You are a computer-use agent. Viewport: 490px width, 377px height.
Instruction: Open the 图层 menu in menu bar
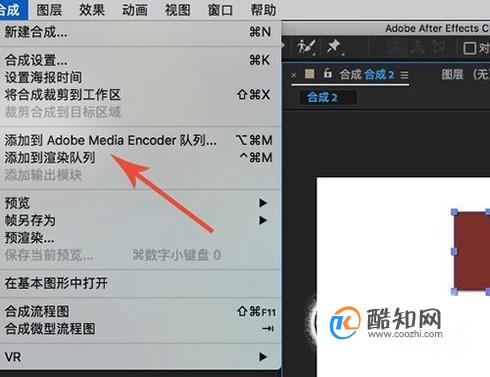[49, 10]
